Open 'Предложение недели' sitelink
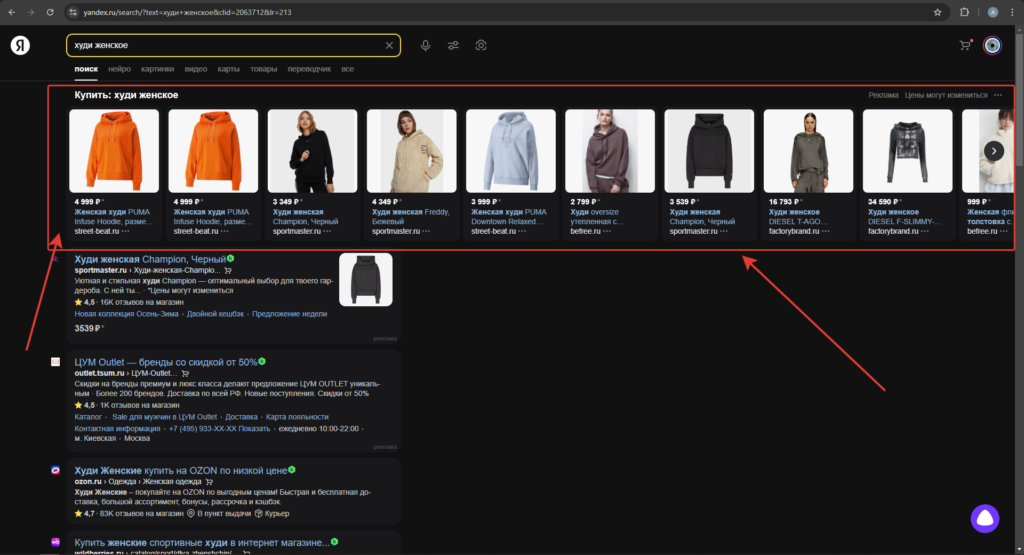 click(x=289, y=314)
